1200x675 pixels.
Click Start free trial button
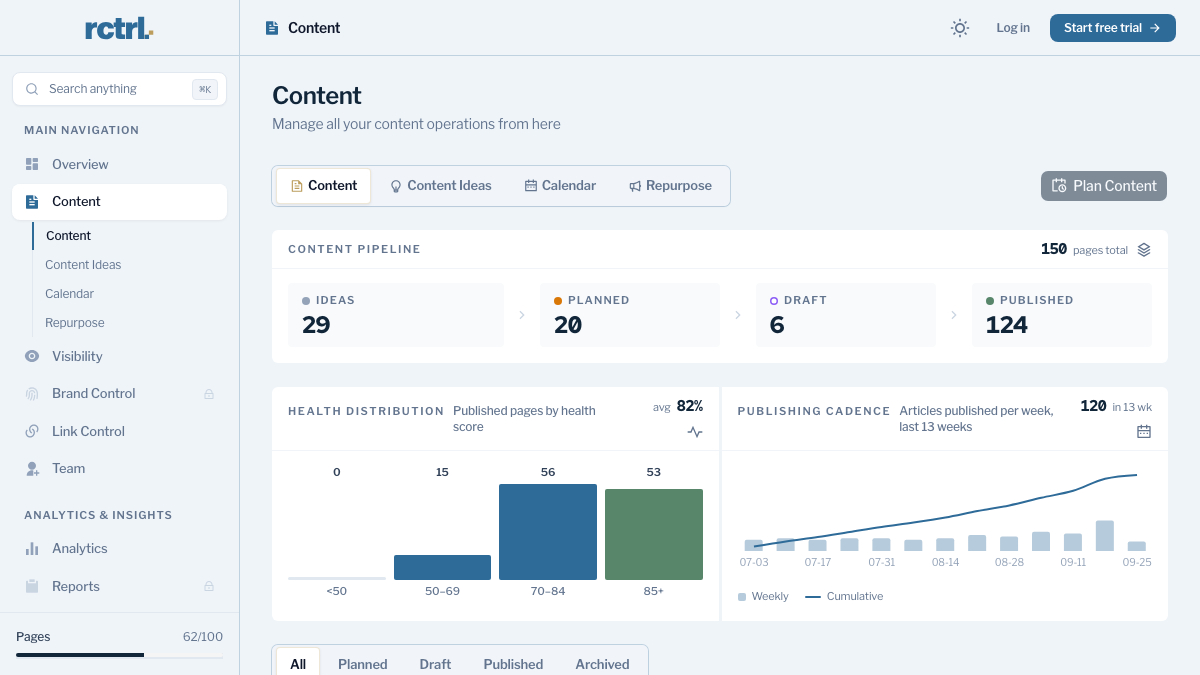(x=1112, y=28)
